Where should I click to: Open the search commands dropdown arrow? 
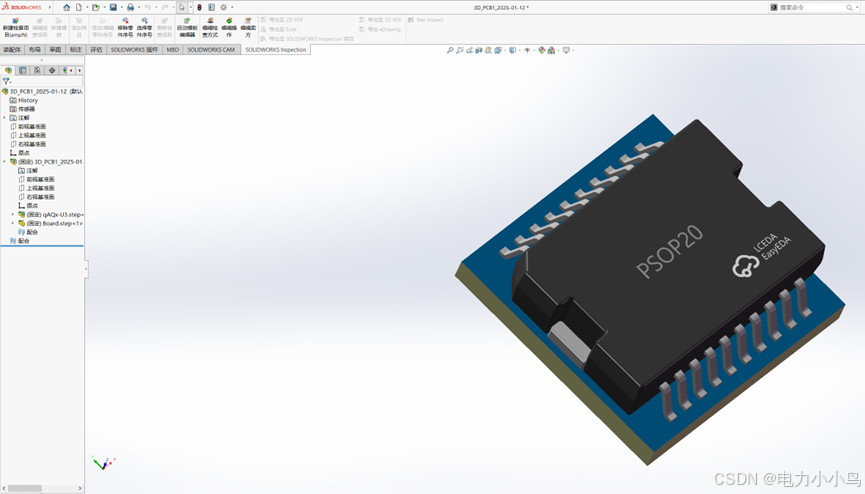(857, 7)
